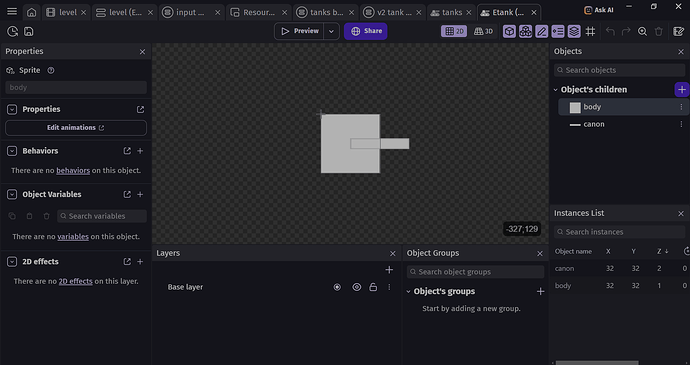Open the Base layer three-dot menu
690x365 pixels.
point(389,287)
